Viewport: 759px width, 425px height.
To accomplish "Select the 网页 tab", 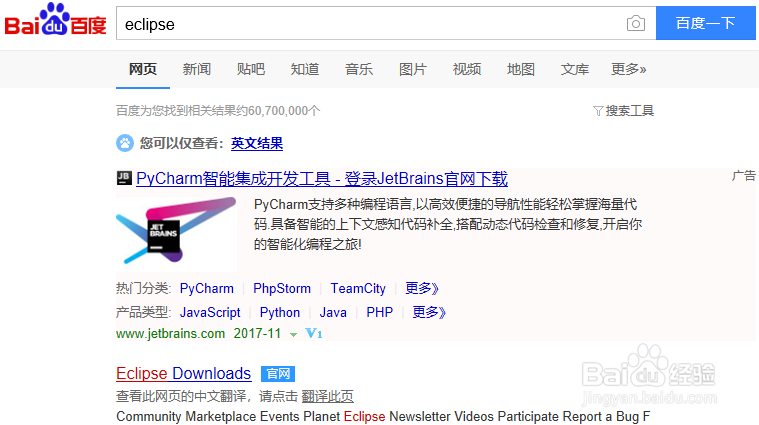I will (143, 69).
